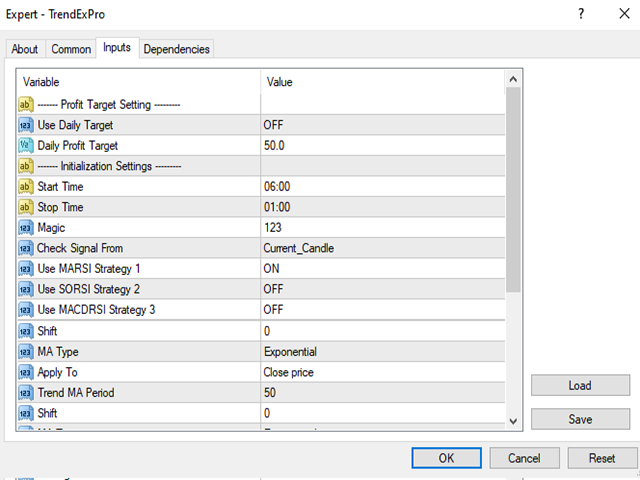
Task: Select the Inputs tab
Action: [117, 47]
